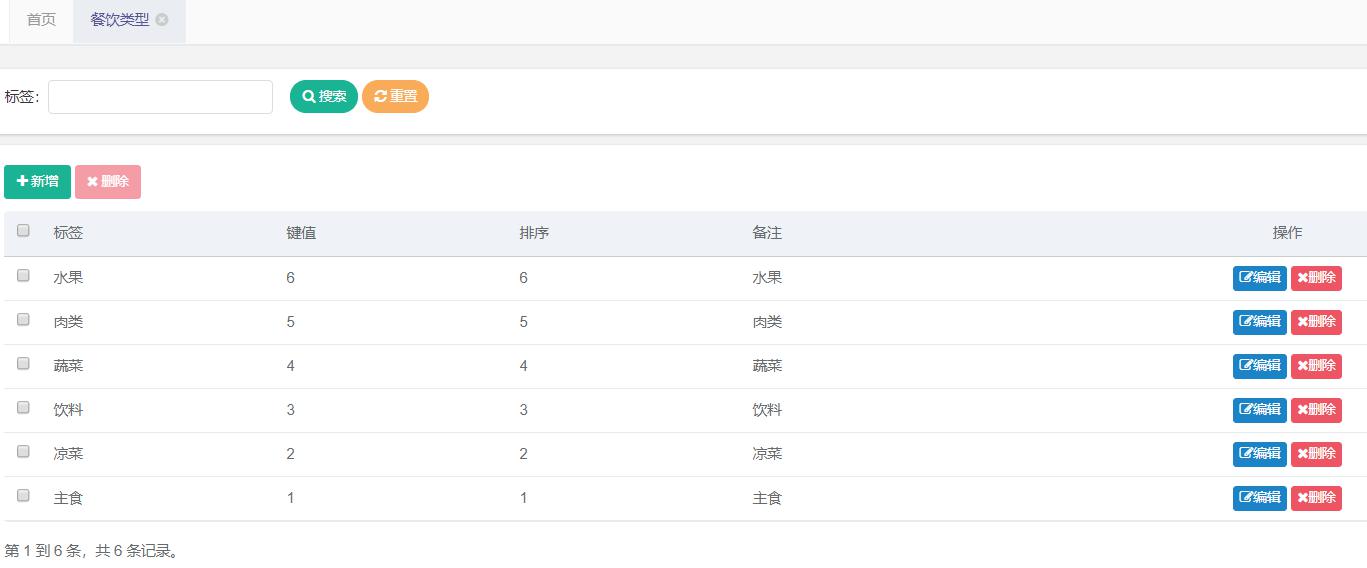Toggle the select-all checkbox in table header

tap(23, 231)
